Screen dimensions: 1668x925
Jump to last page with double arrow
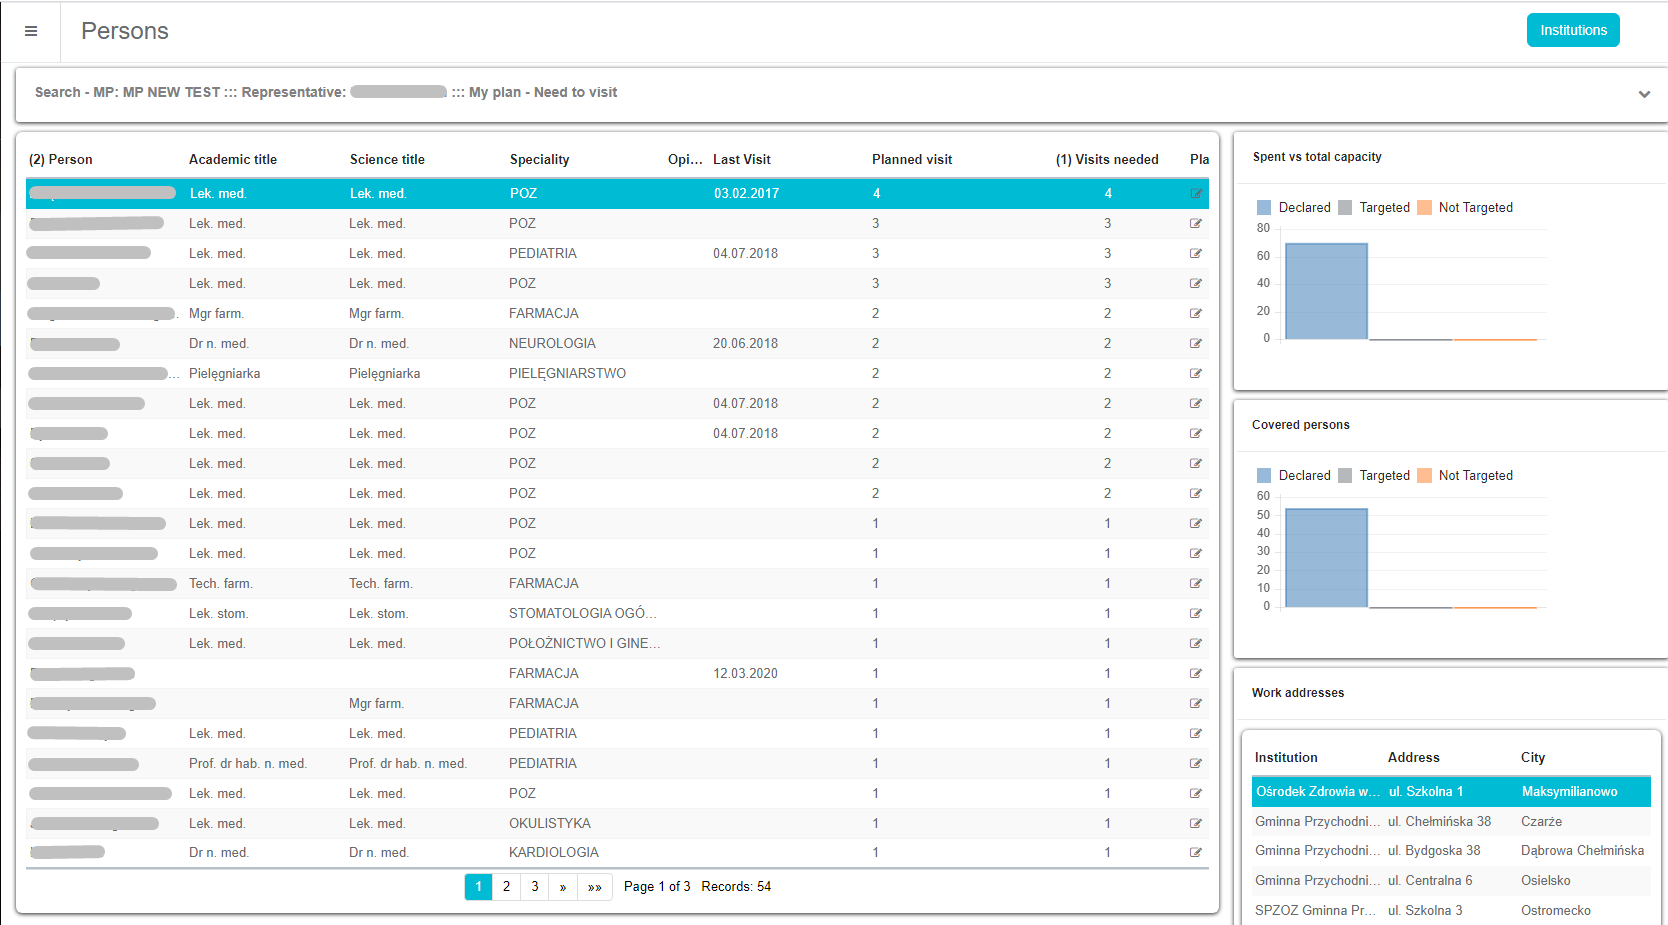595,887
